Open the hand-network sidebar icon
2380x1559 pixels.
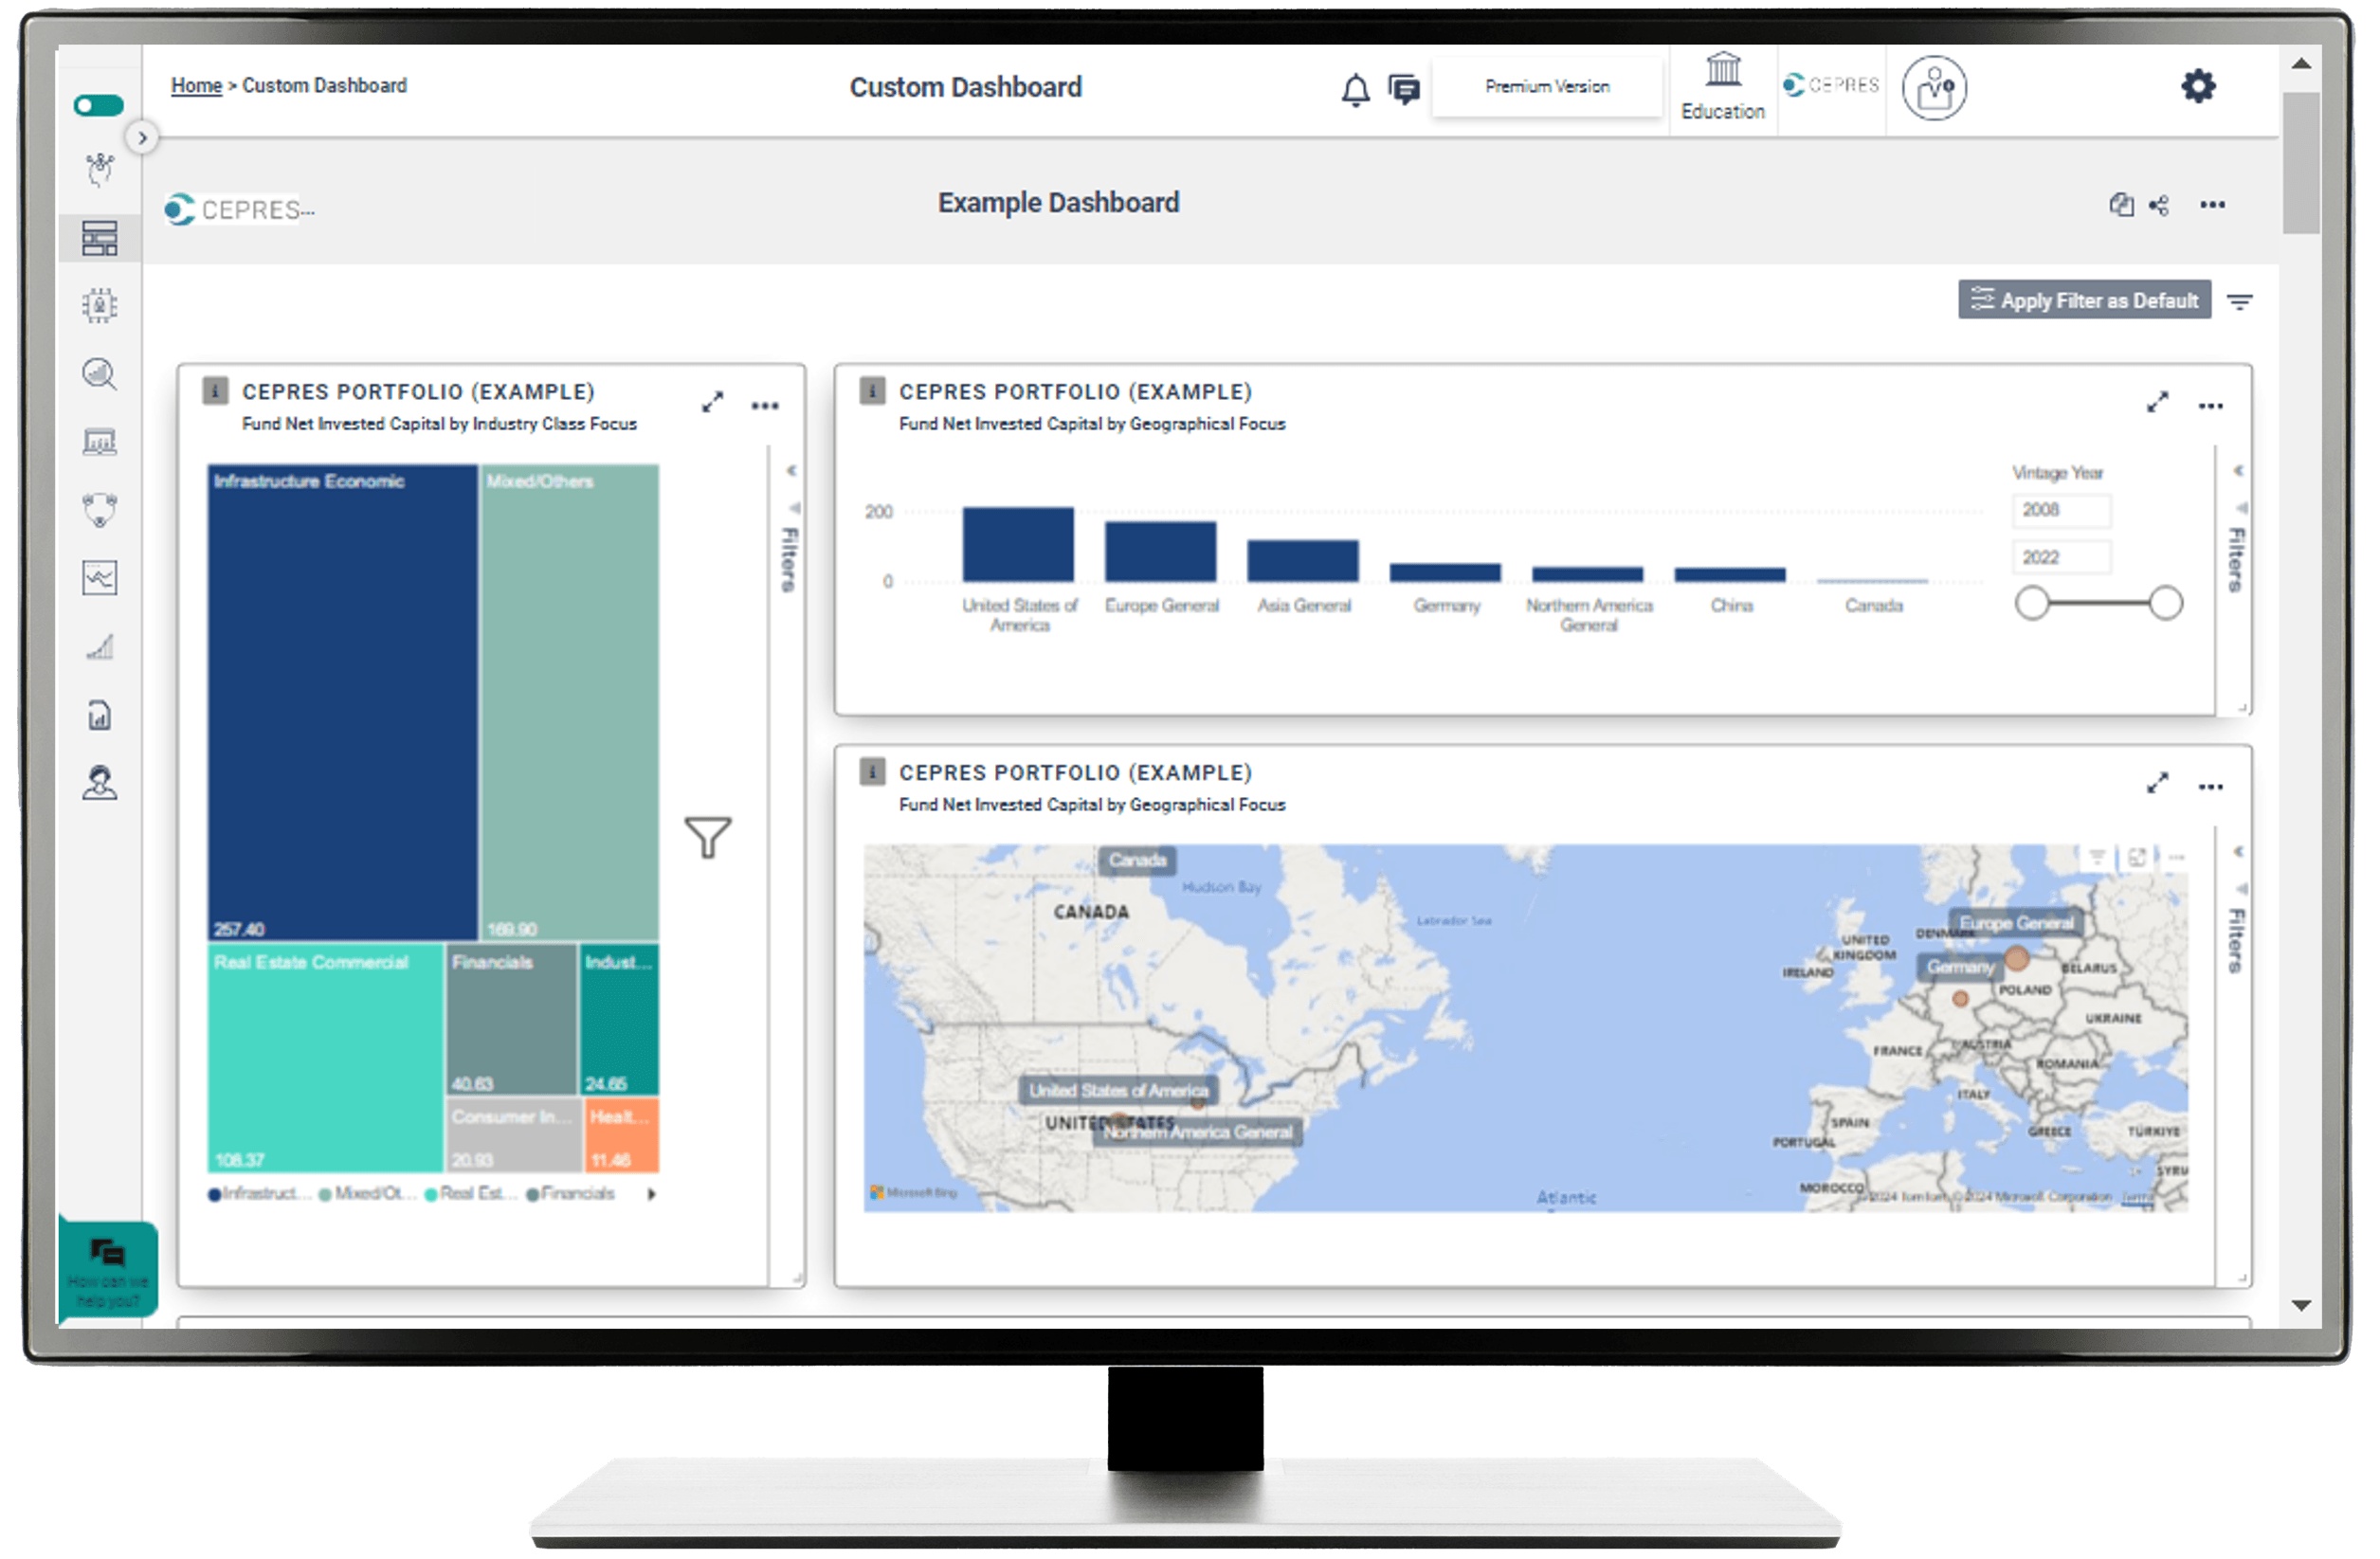(99, 170)
